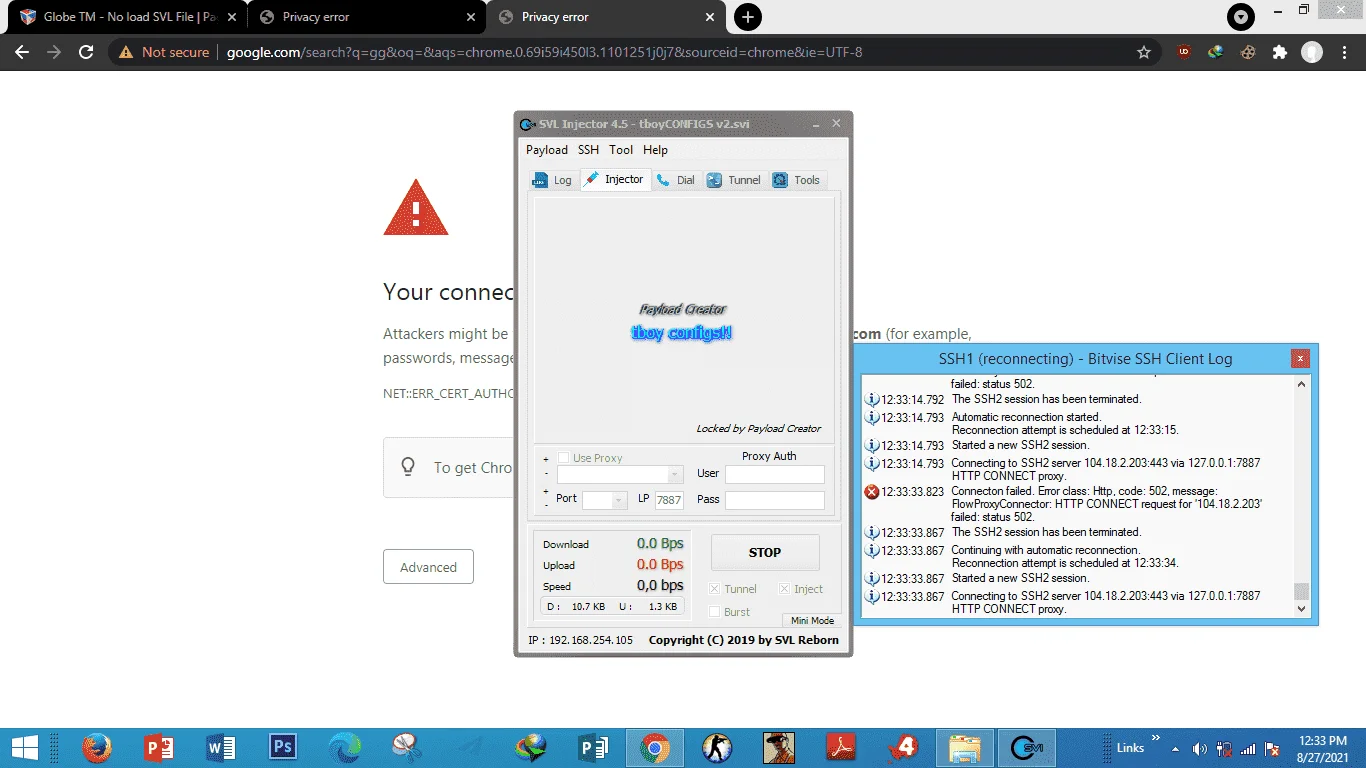Screen dimensions: 1366x768
Task: Open the uBlock Origin extension icon
Action: [1184, 52]
